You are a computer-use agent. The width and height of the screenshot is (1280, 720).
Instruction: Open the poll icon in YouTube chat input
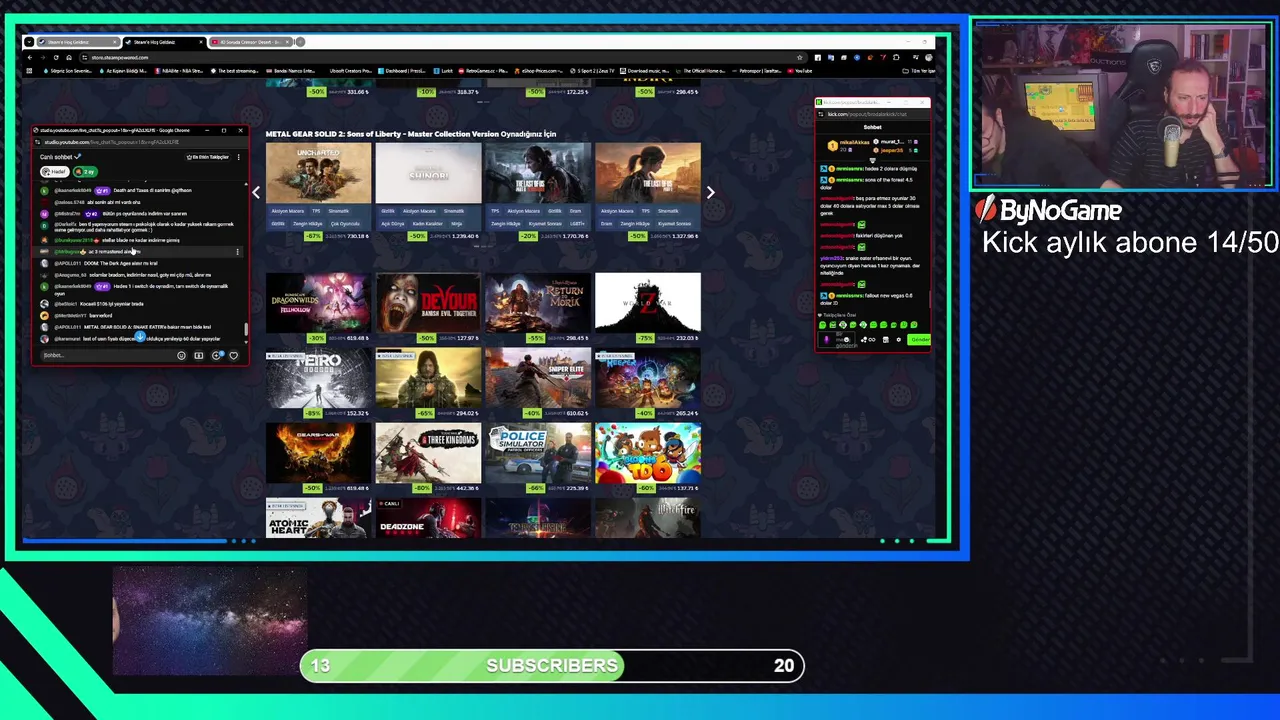(198, 356)
